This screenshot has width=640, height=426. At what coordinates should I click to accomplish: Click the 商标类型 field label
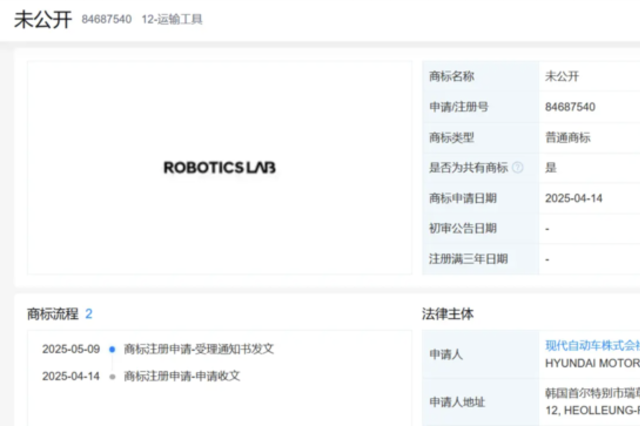(451, 138)
